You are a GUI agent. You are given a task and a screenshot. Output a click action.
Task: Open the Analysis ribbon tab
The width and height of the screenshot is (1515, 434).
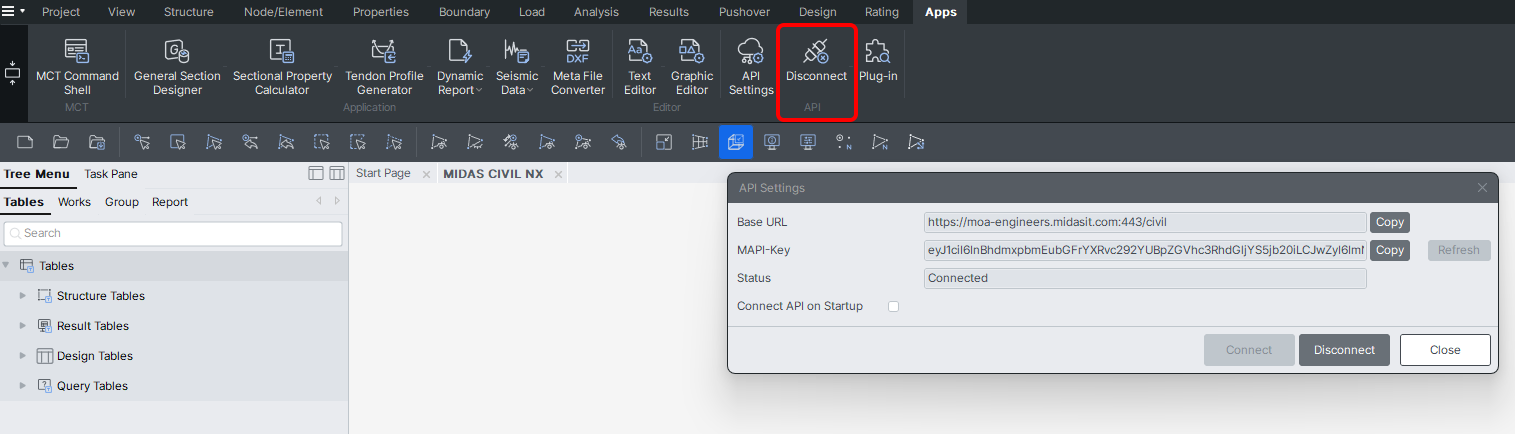pos(596,12)
